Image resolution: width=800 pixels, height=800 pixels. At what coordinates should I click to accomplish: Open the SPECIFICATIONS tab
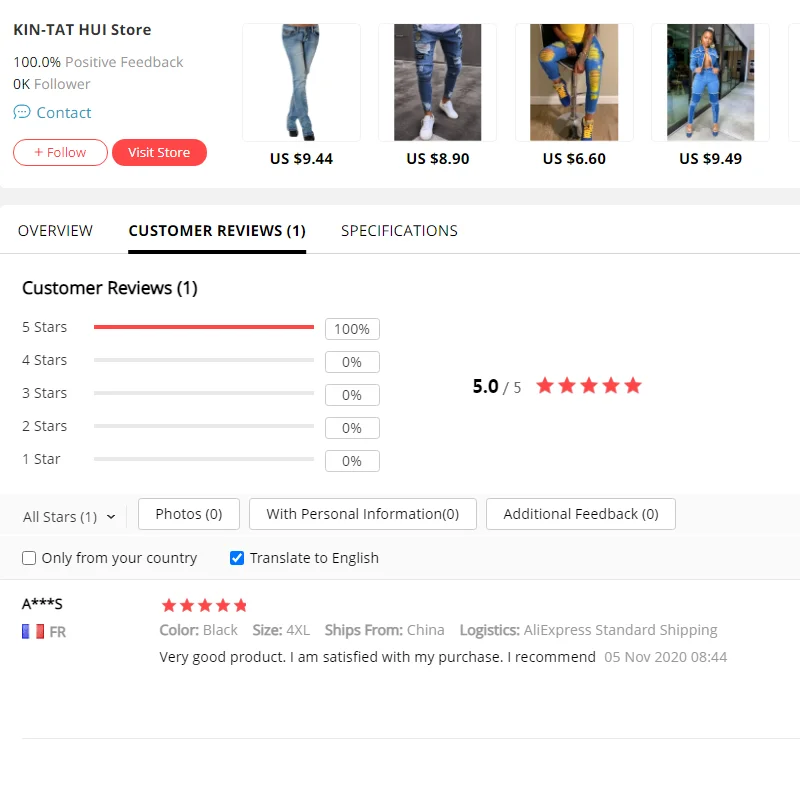click(x=399, y=231)
